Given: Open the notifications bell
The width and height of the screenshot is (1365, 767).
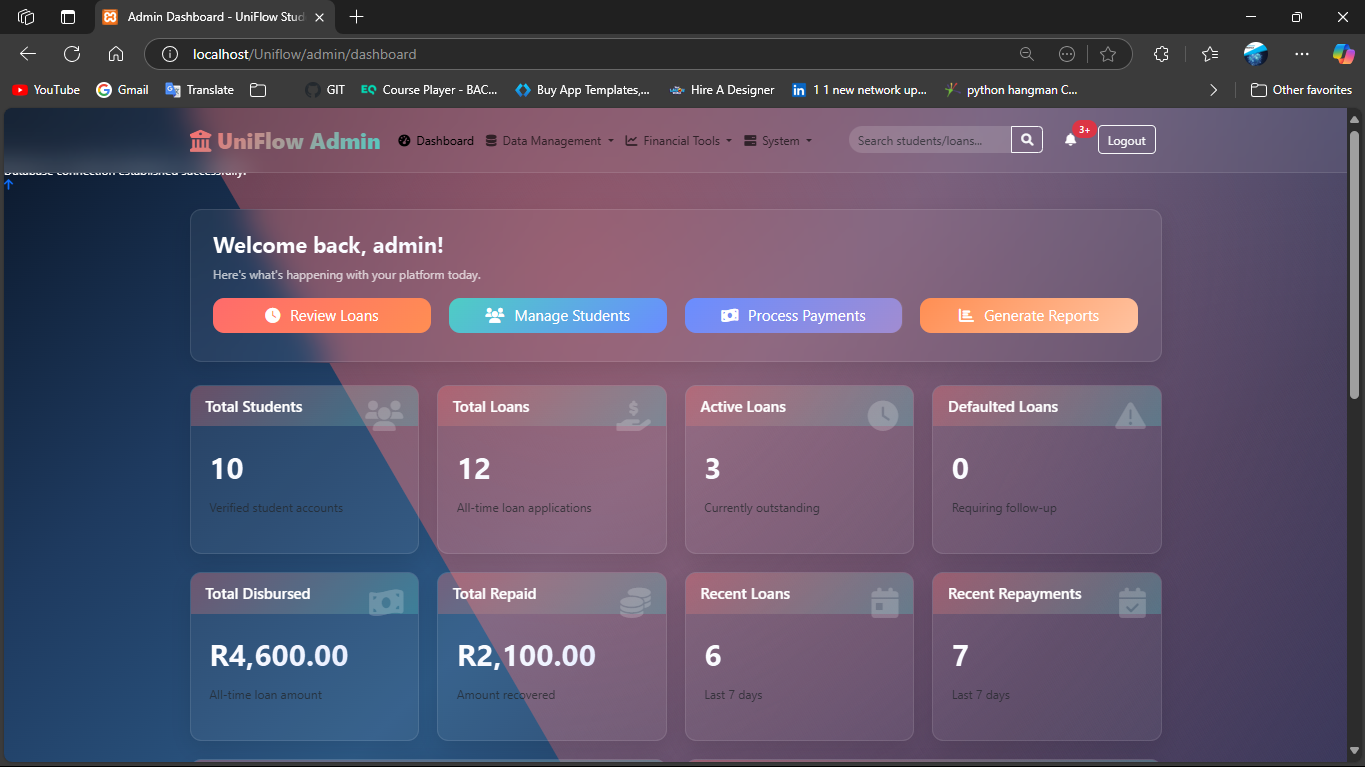Looking at the screenshot, I should tap(1070, 140).
